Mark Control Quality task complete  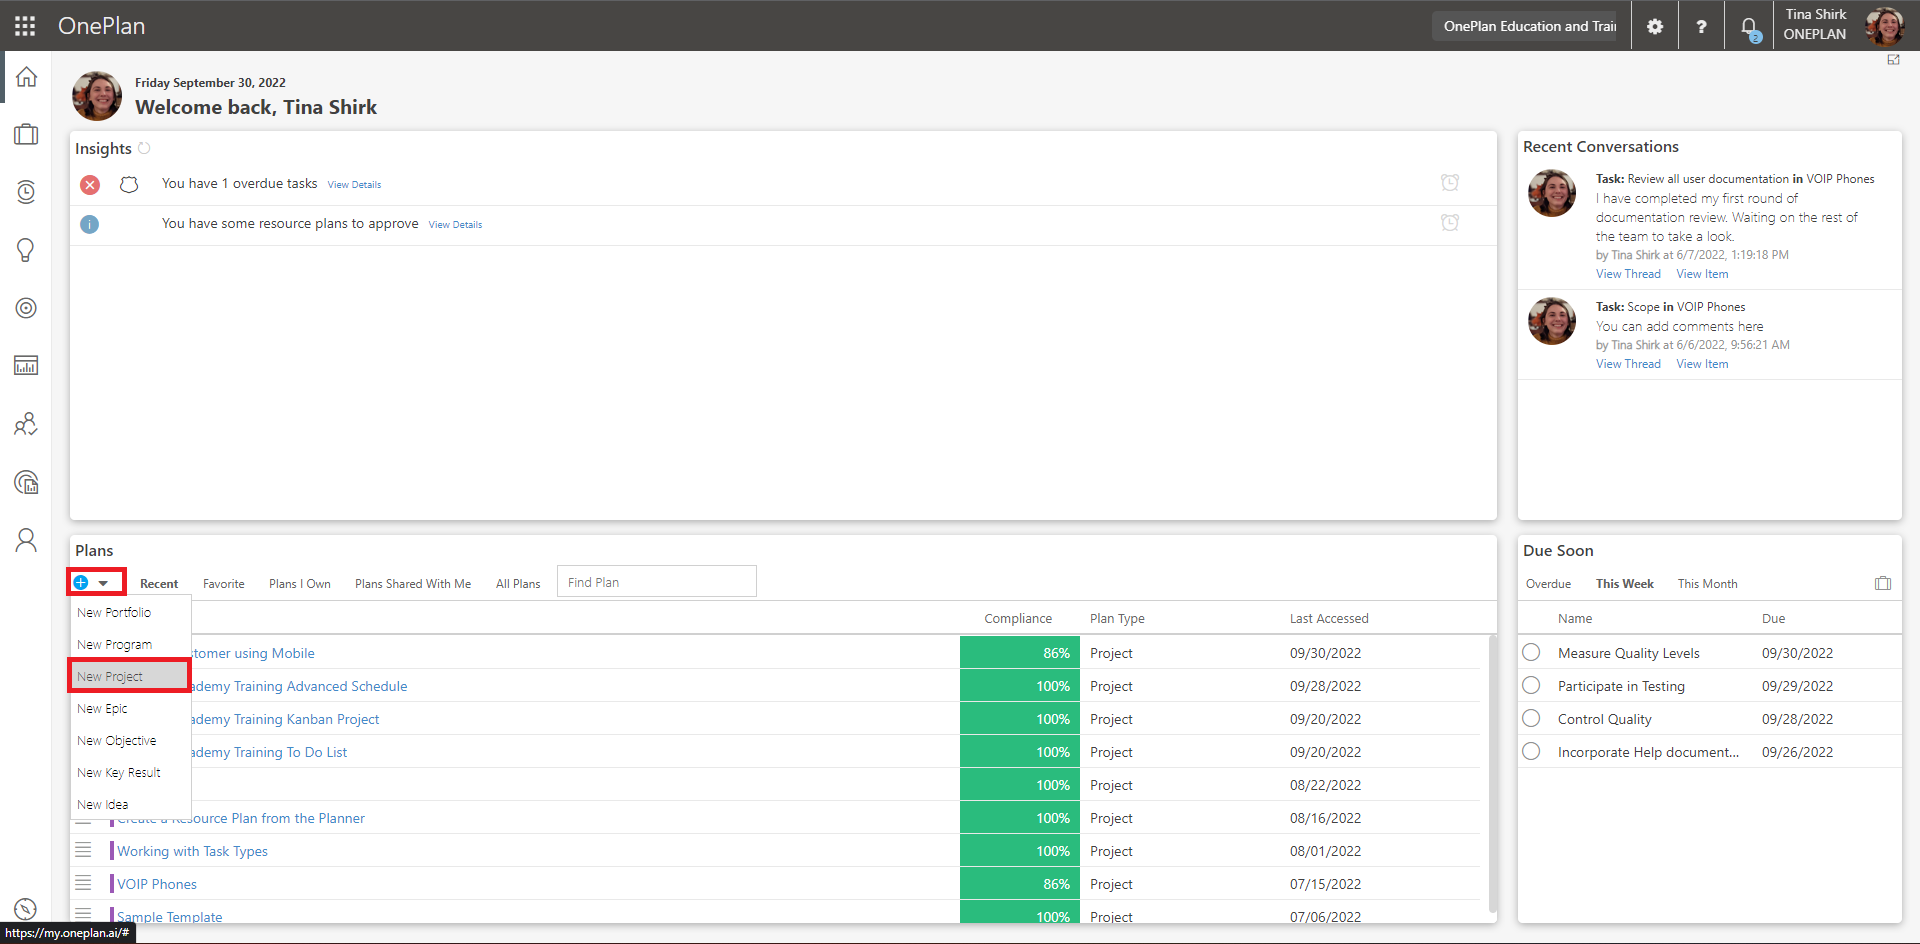1531,718
